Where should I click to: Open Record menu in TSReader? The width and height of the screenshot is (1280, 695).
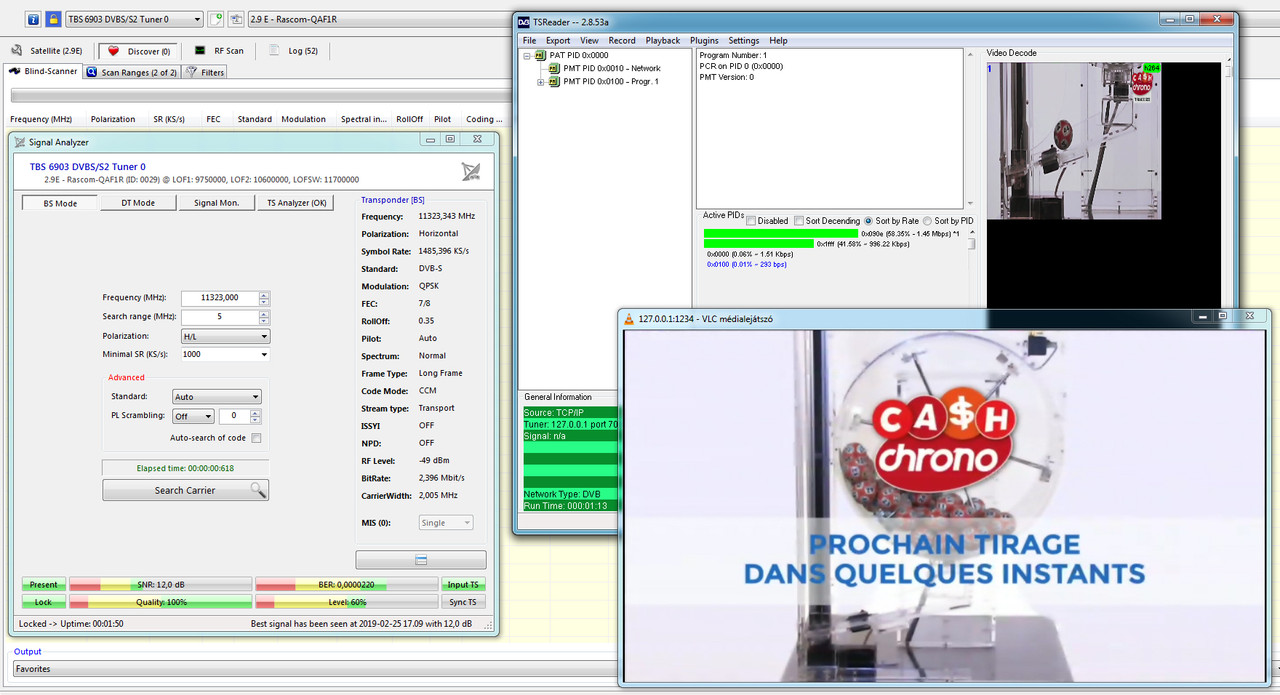pos(622,41)
